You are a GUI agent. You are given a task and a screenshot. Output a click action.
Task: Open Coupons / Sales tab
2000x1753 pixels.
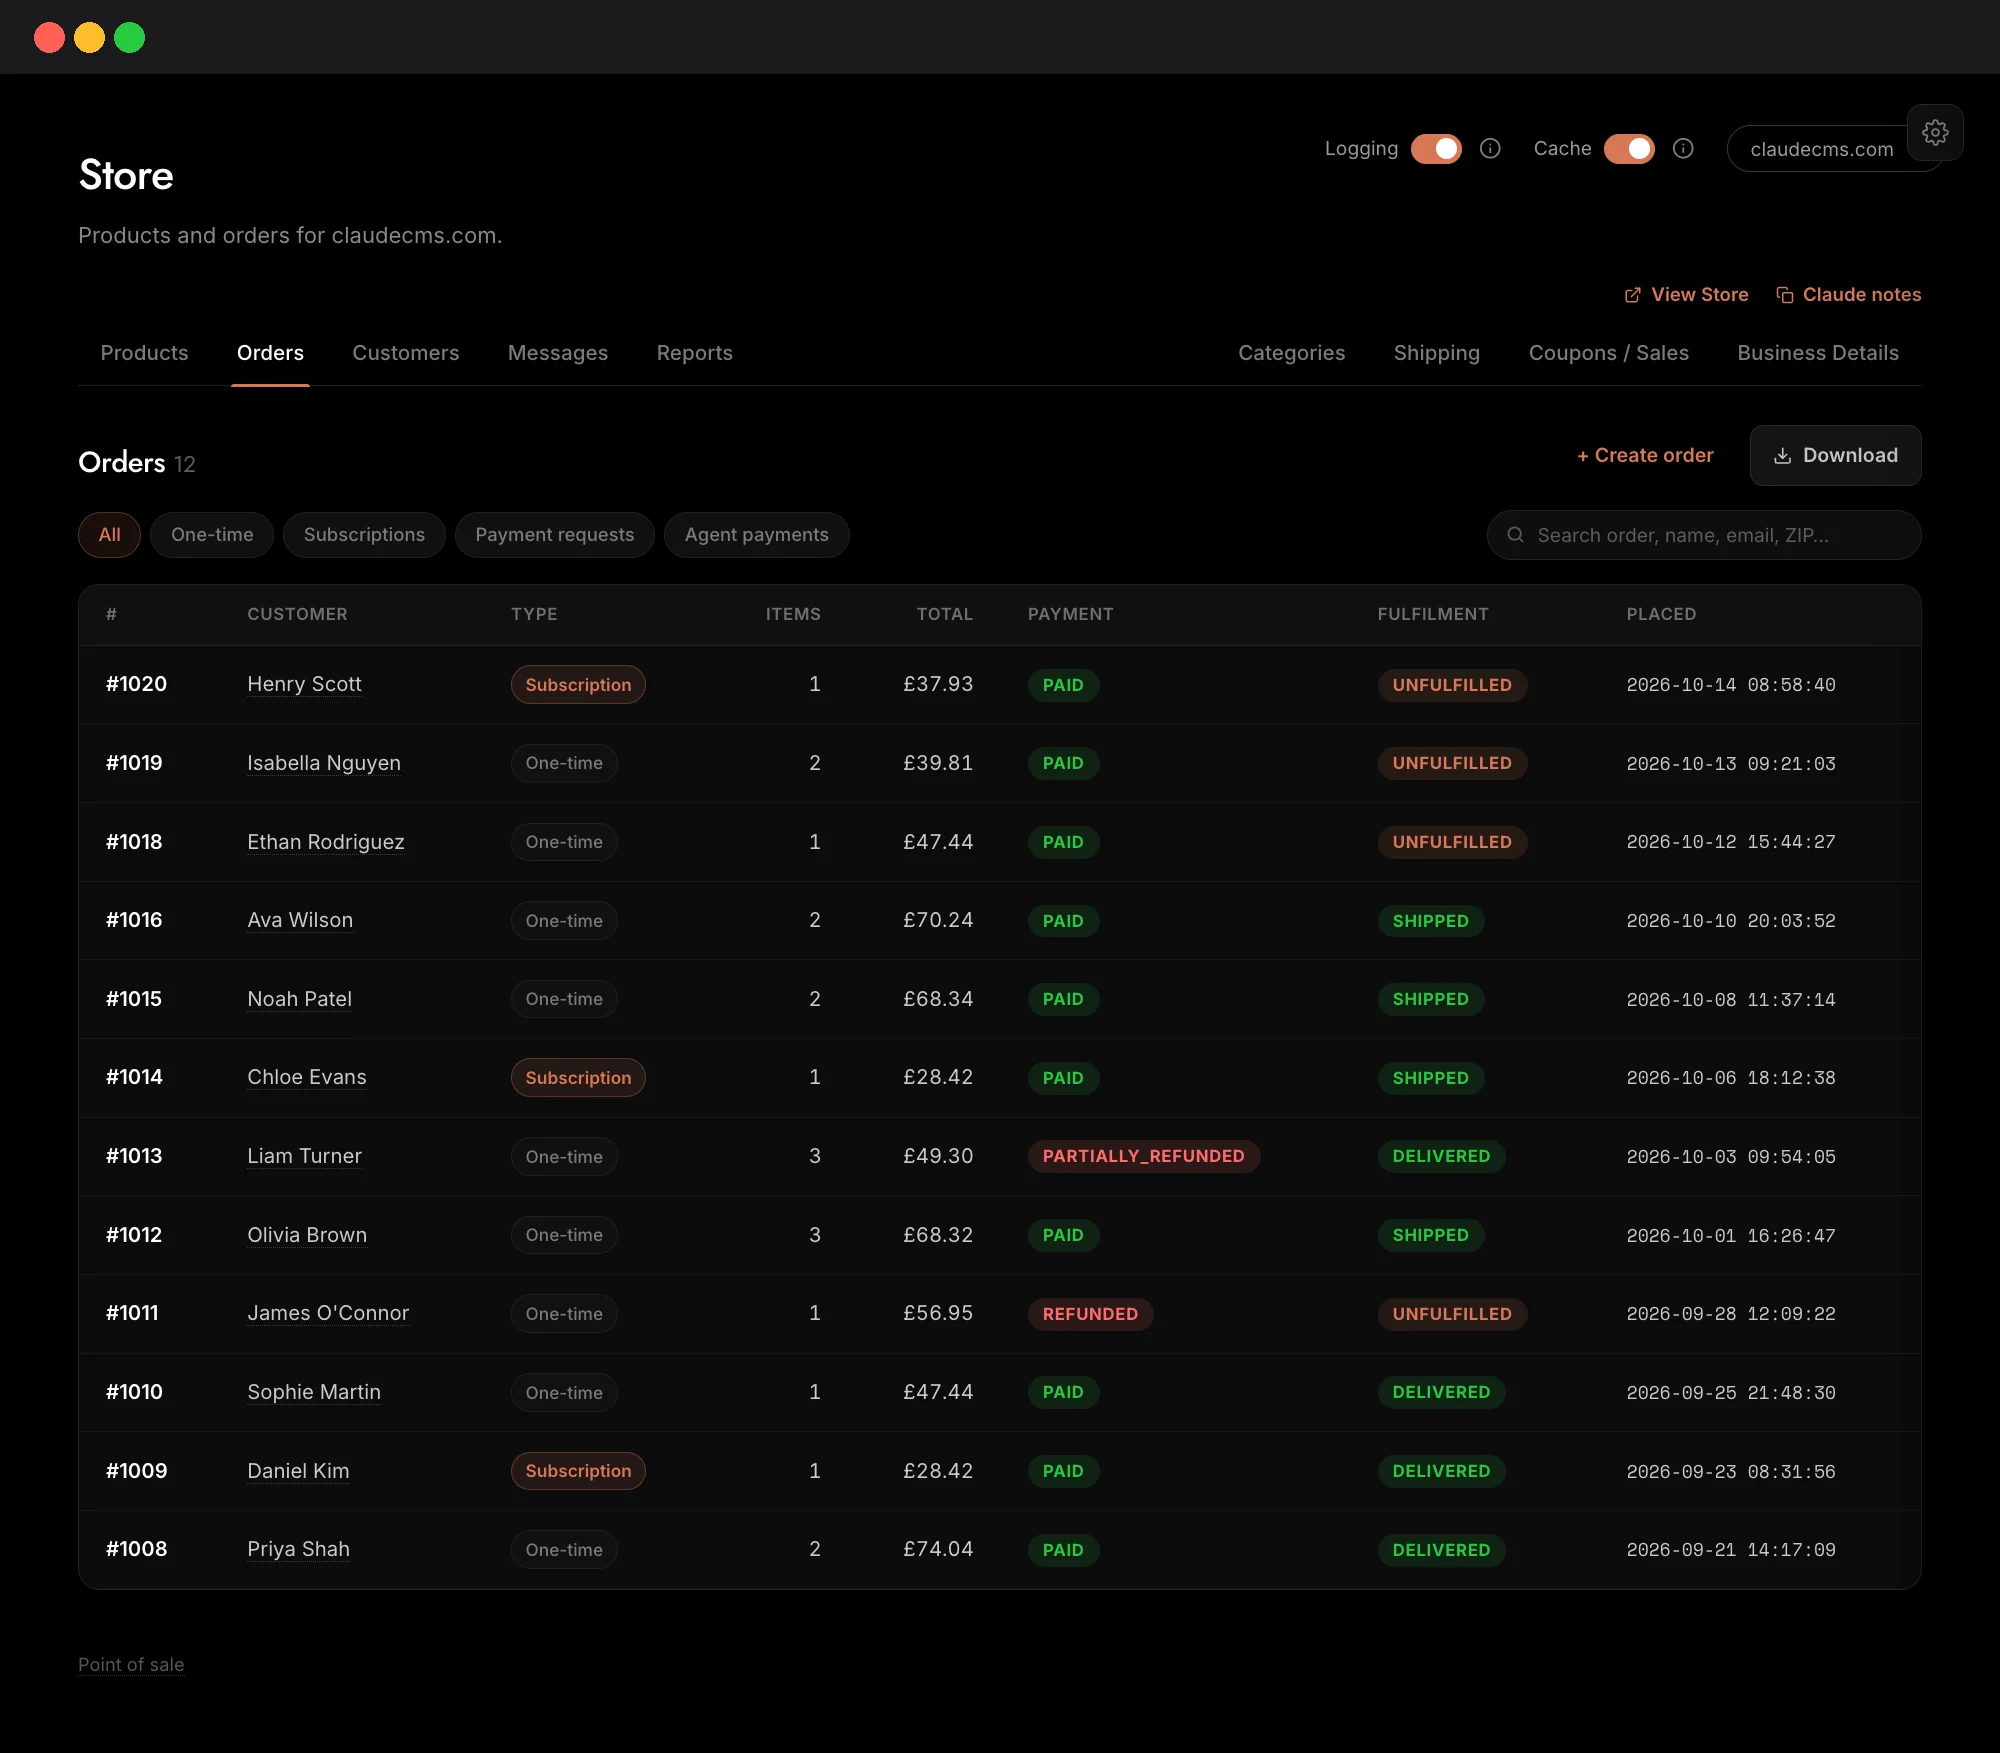click(1608, 353)
